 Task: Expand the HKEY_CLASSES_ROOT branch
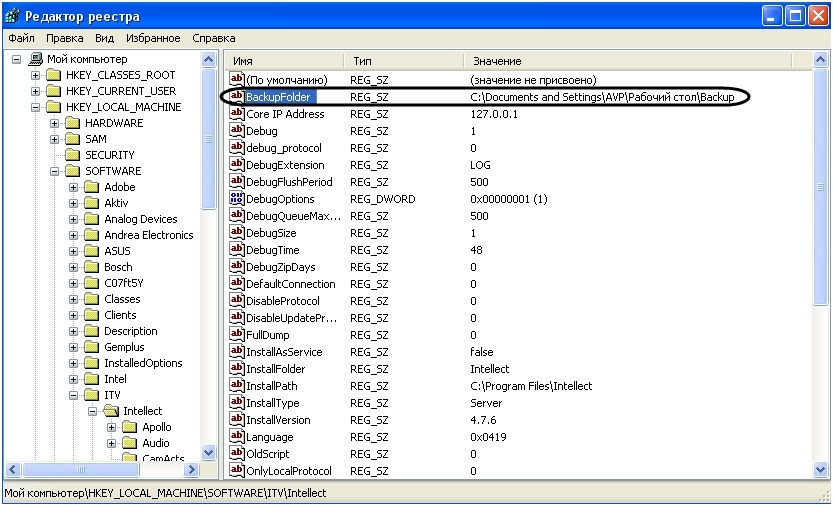click(x=36, y=75)
